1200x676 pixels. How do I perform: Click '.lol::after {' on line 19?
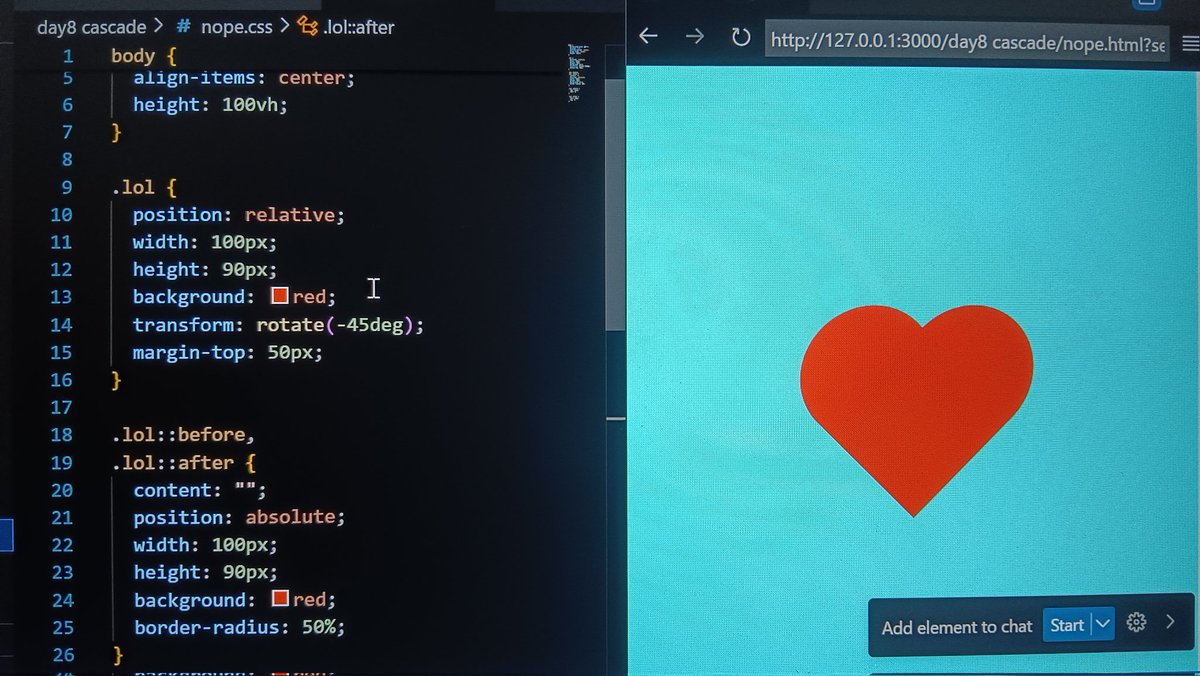(183, 462)
